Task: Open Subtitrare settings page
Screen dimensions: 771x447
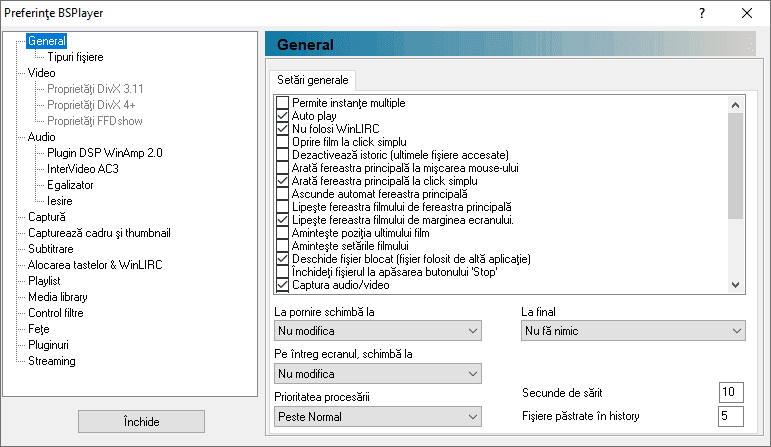Action: (50, 249)
